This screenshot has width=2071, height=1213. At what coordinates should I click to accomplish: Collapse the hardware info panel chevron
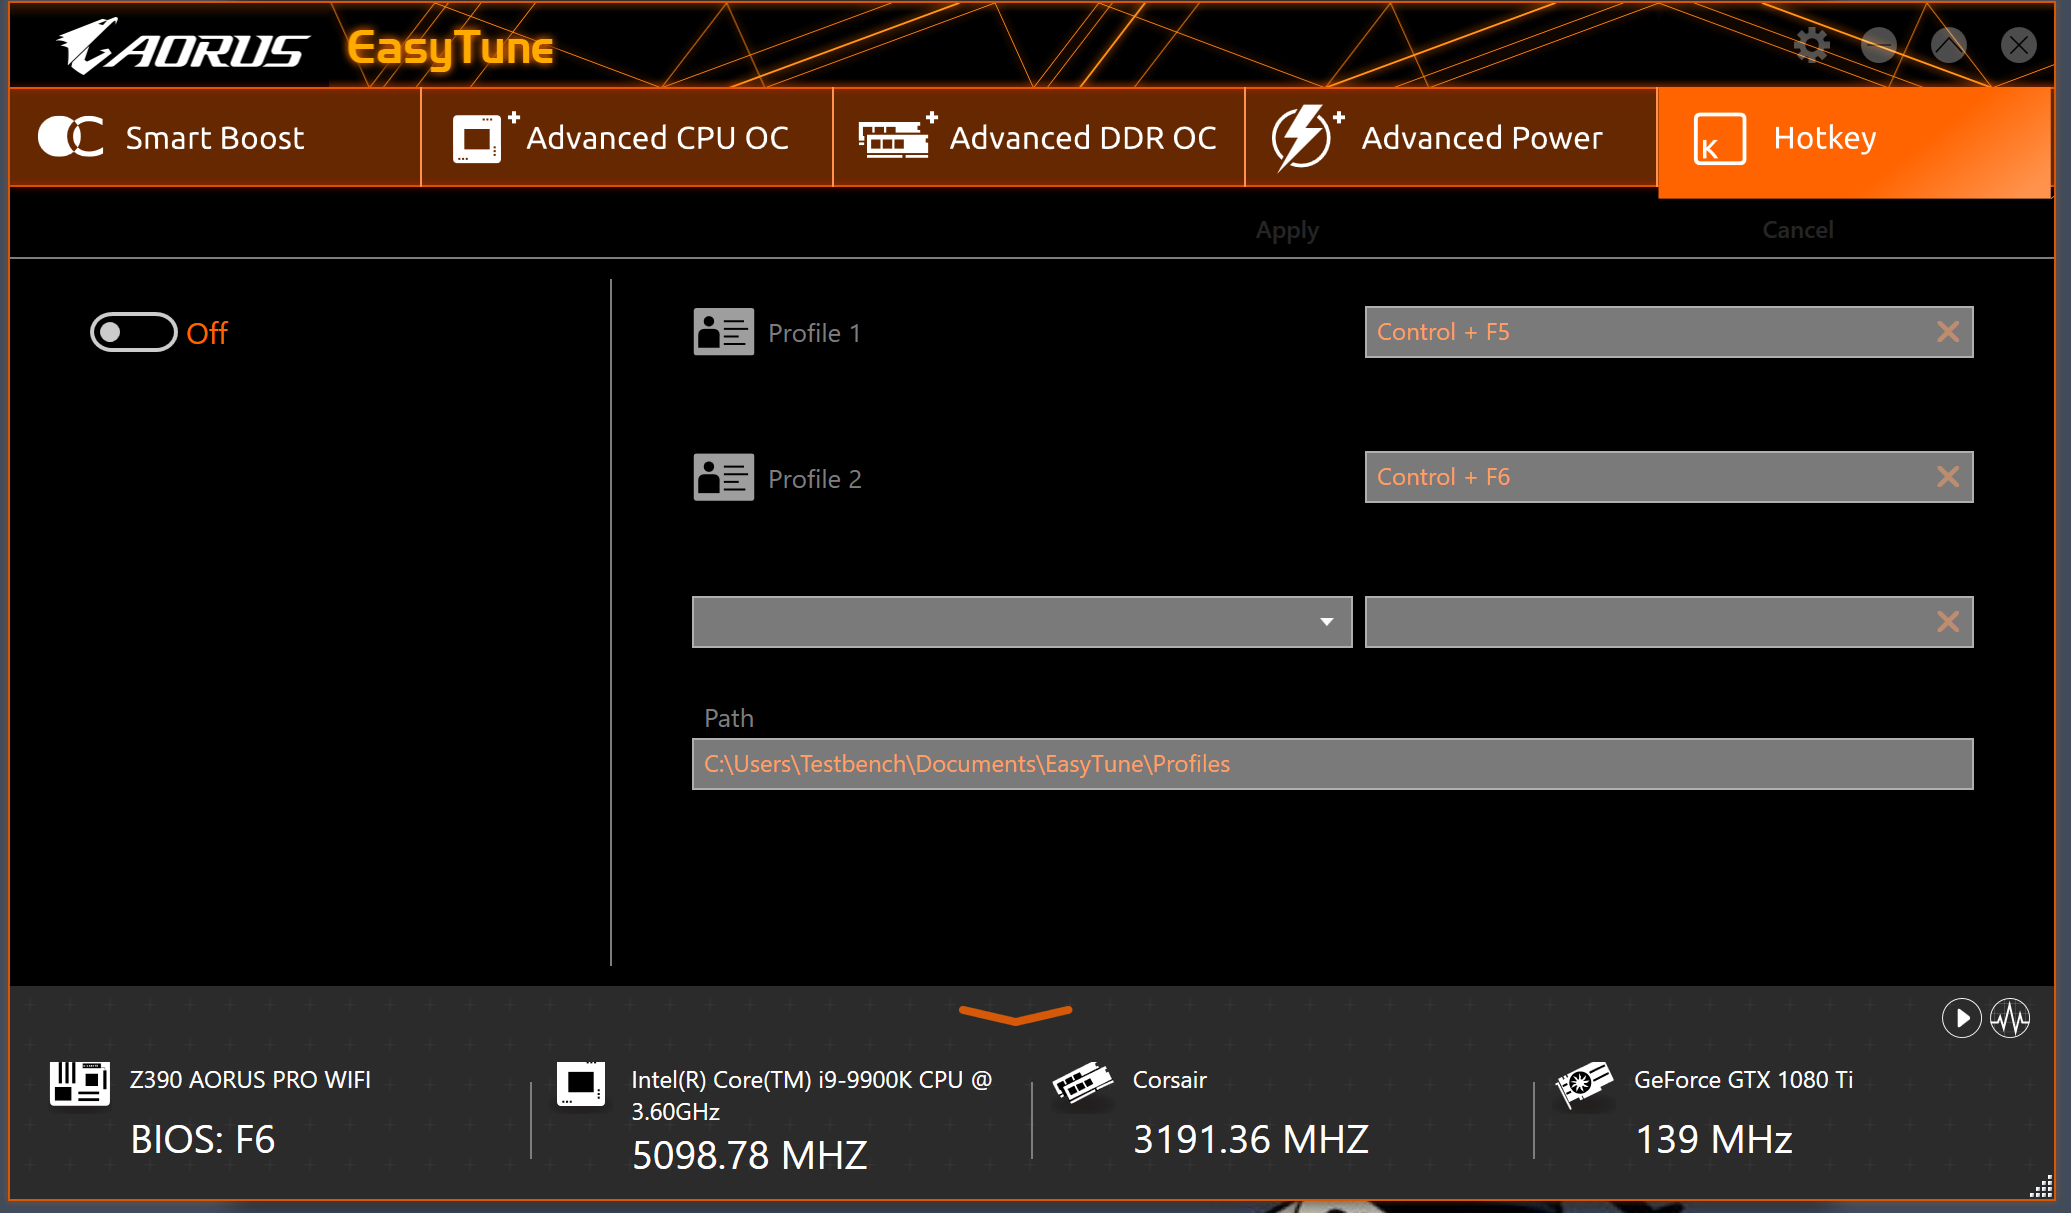click(x=1015, y=1015)
